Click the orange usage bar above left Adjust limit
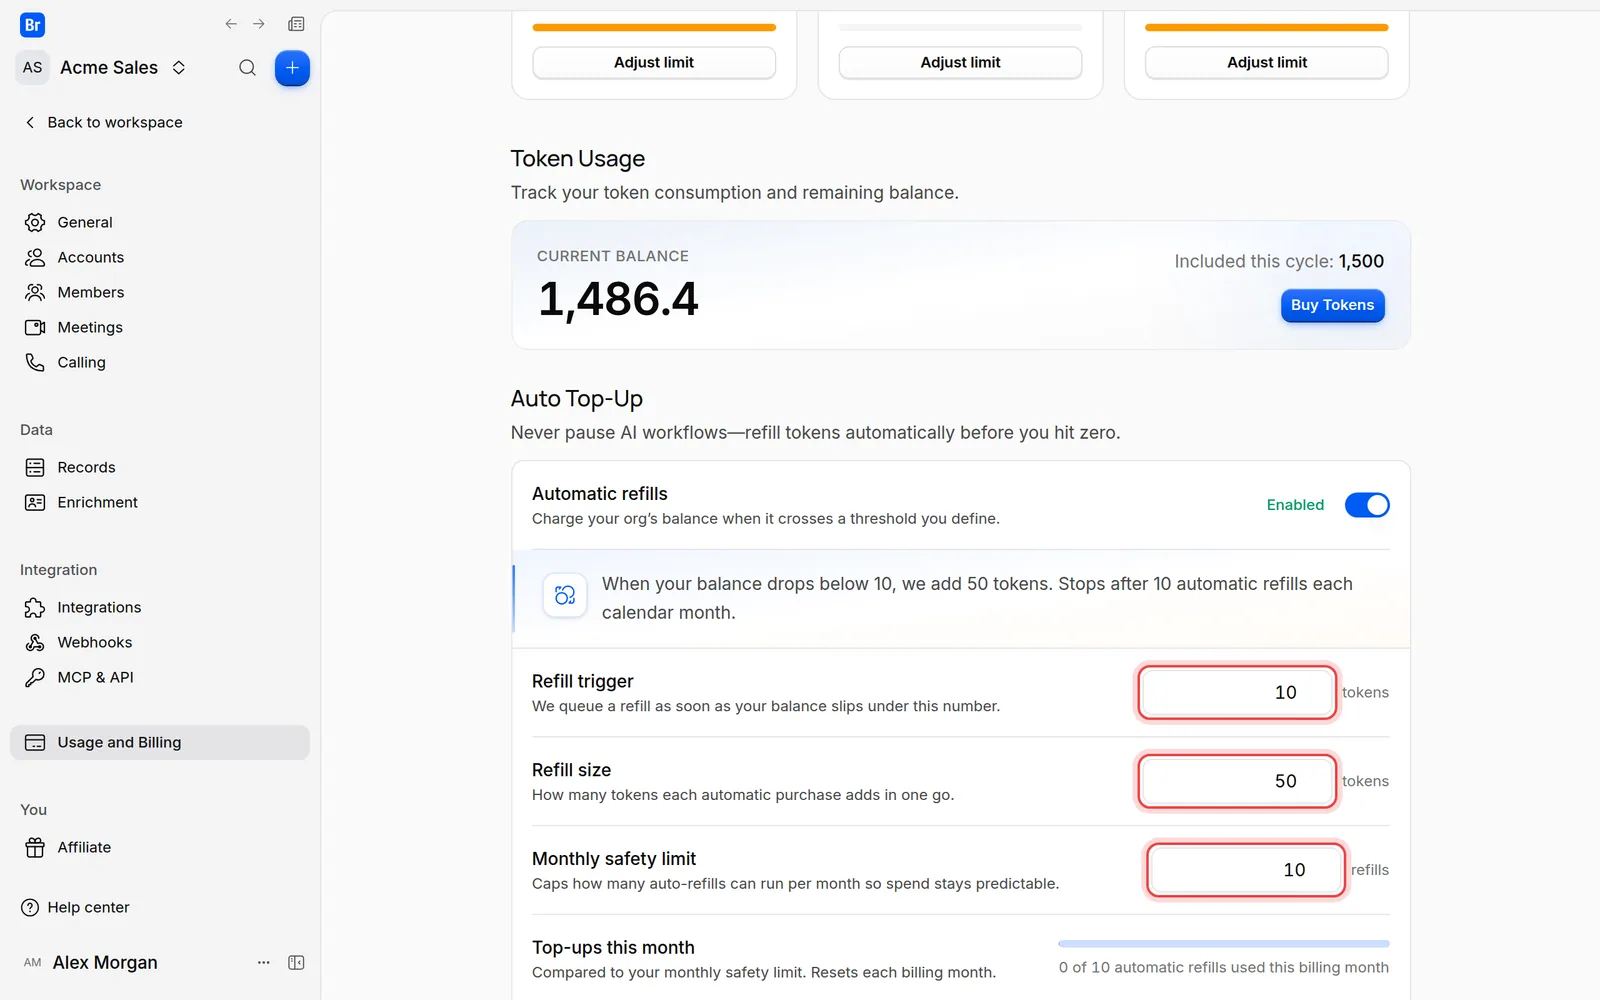 pos(654,27)
